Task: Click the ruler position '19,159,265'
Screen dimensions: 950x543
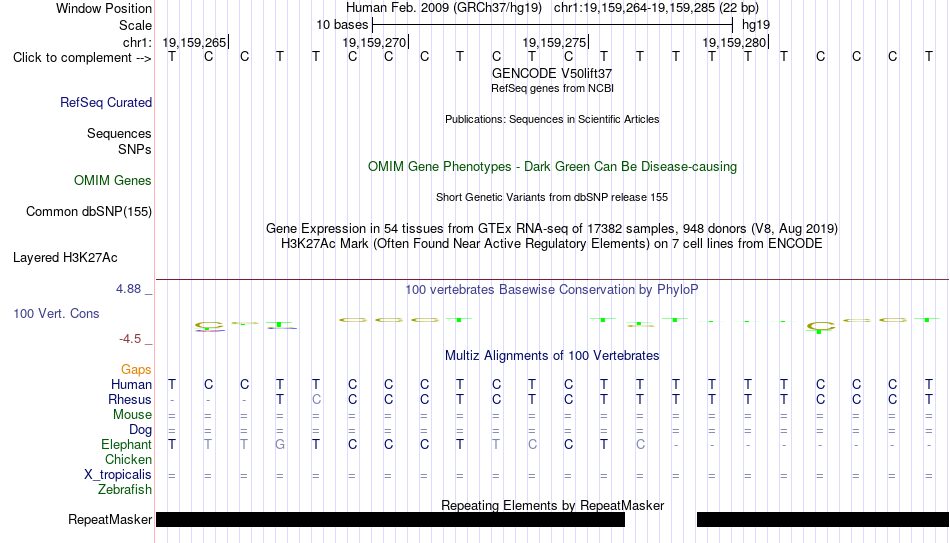Action: click(x=194, y=42)
